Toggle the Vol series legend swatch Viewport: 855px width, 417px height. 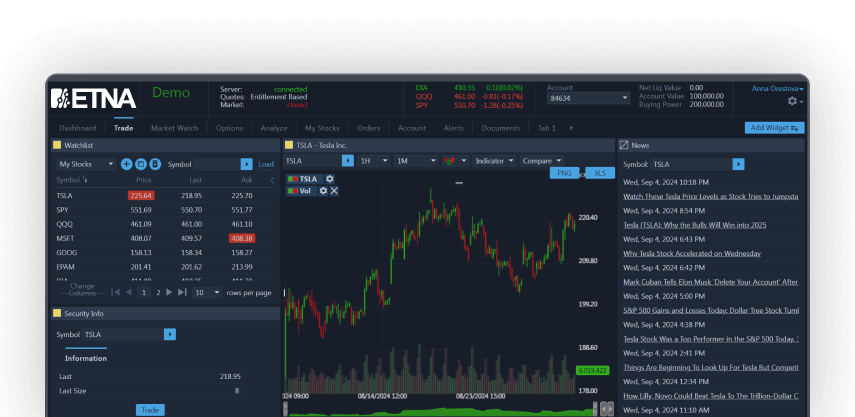click(292, 191)
